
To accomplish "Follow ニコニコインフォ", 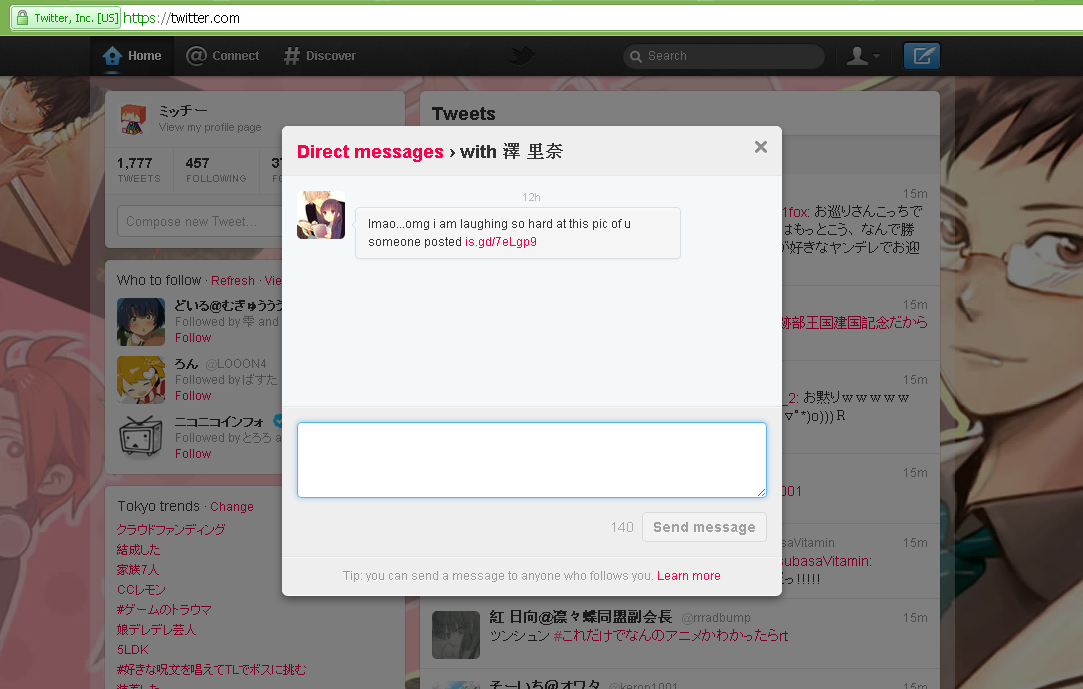I will coord(193,454).
